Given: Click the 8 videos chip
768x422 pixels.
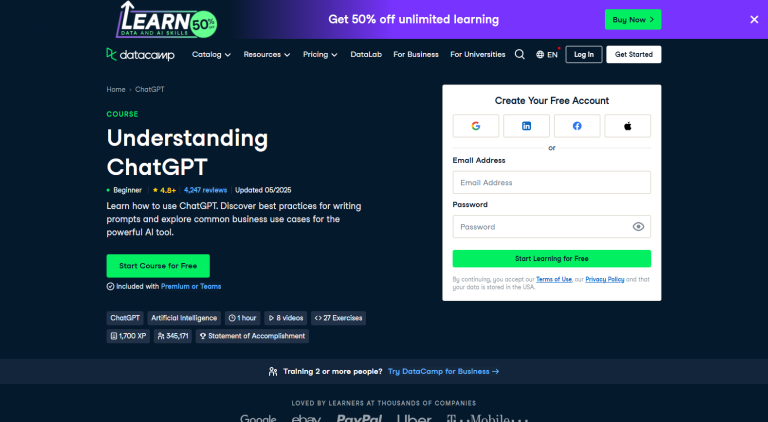Looking at the screenshot, I should point(286,318).
